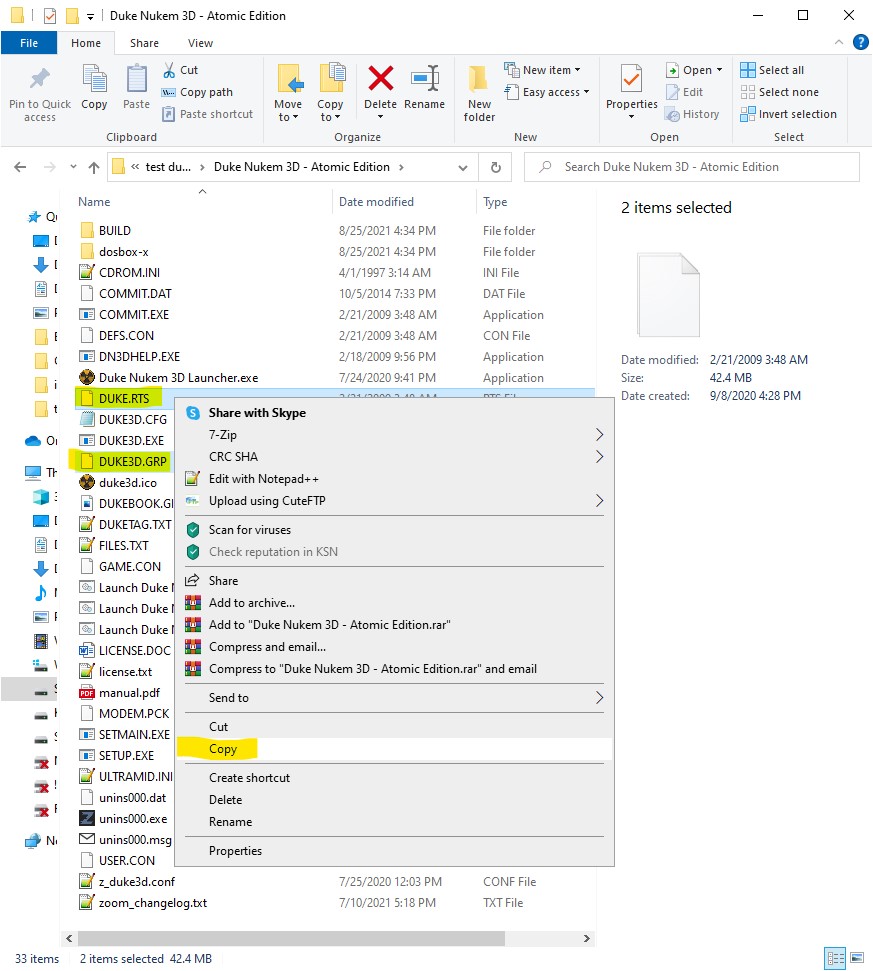Open the Help question mark icon

pyautogui.click(x=861, y=42)
